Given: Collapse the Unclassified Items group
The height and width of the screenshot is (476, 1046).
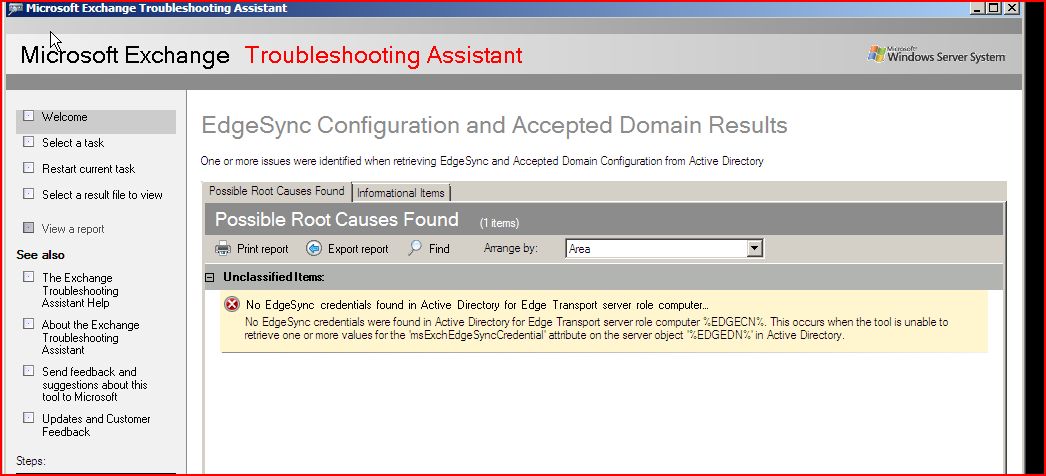Looking at the screenshot, I should [x=210, y=277].
